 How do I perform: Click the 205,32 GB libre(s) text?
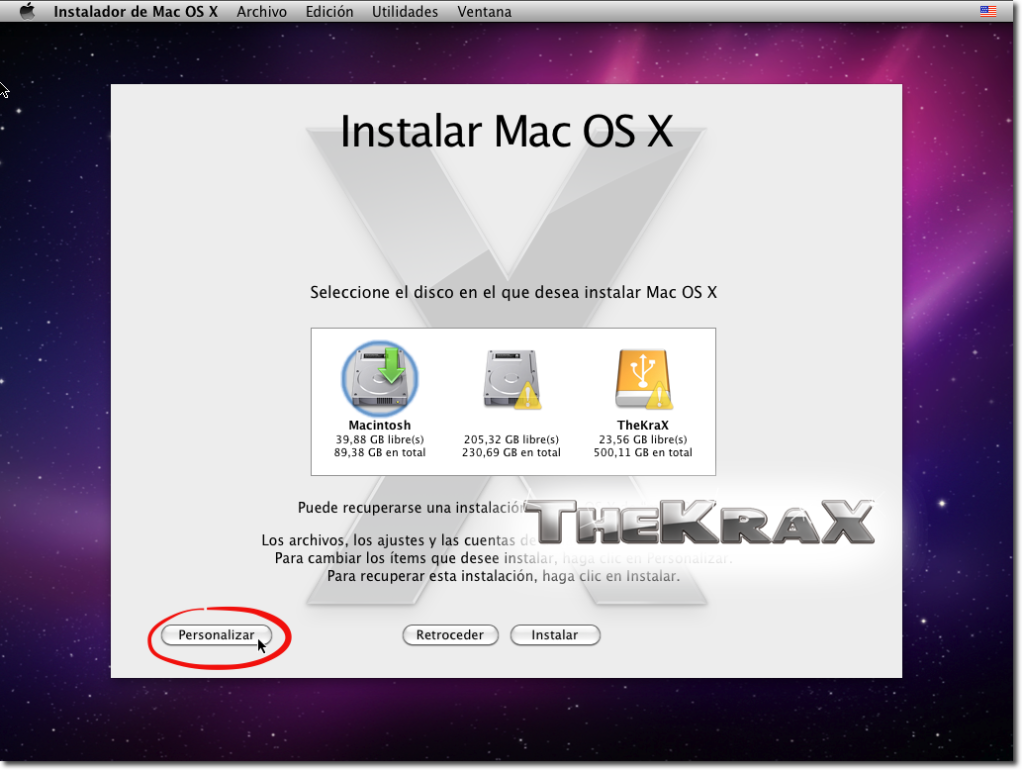(x=512, y=440)
